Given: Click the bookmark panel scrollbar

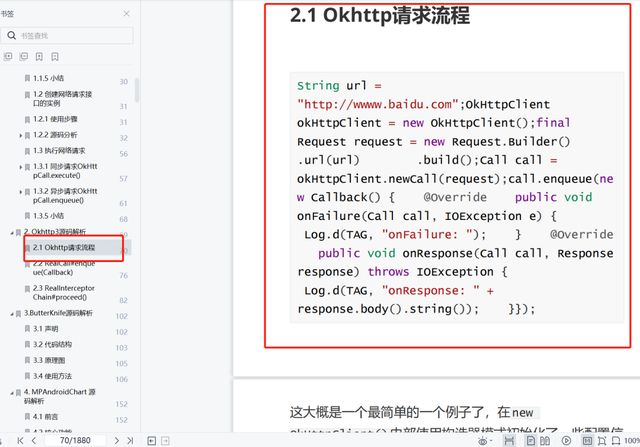Looking at the screenshot, I should click(x=137, y=90).
